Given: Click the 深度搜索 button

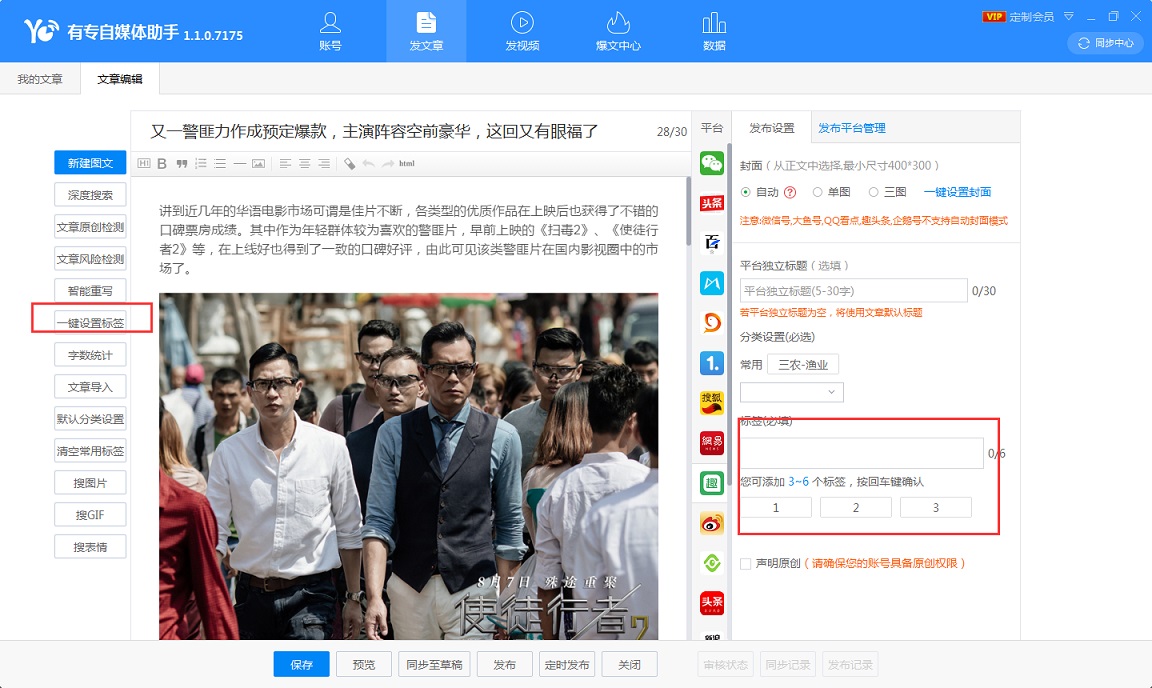Looking at the screenshot, I should click(x=90, y=195).
